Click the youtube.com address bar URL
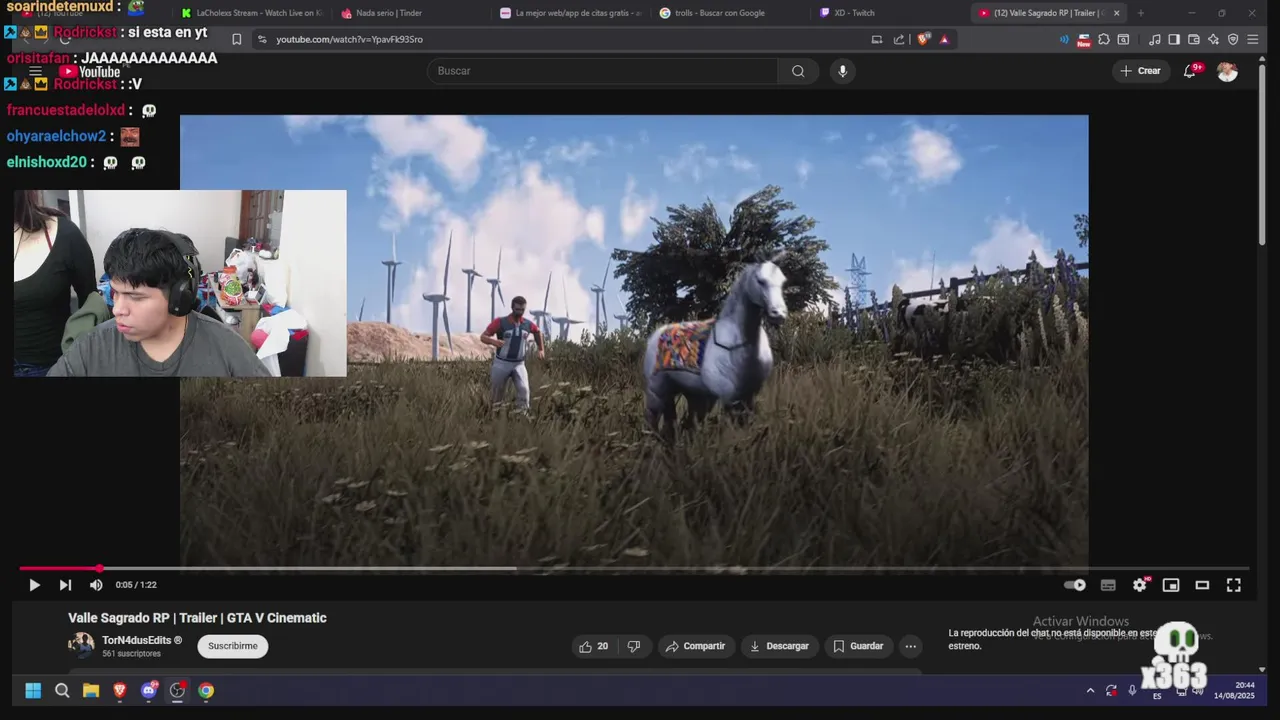 (349, 39)
